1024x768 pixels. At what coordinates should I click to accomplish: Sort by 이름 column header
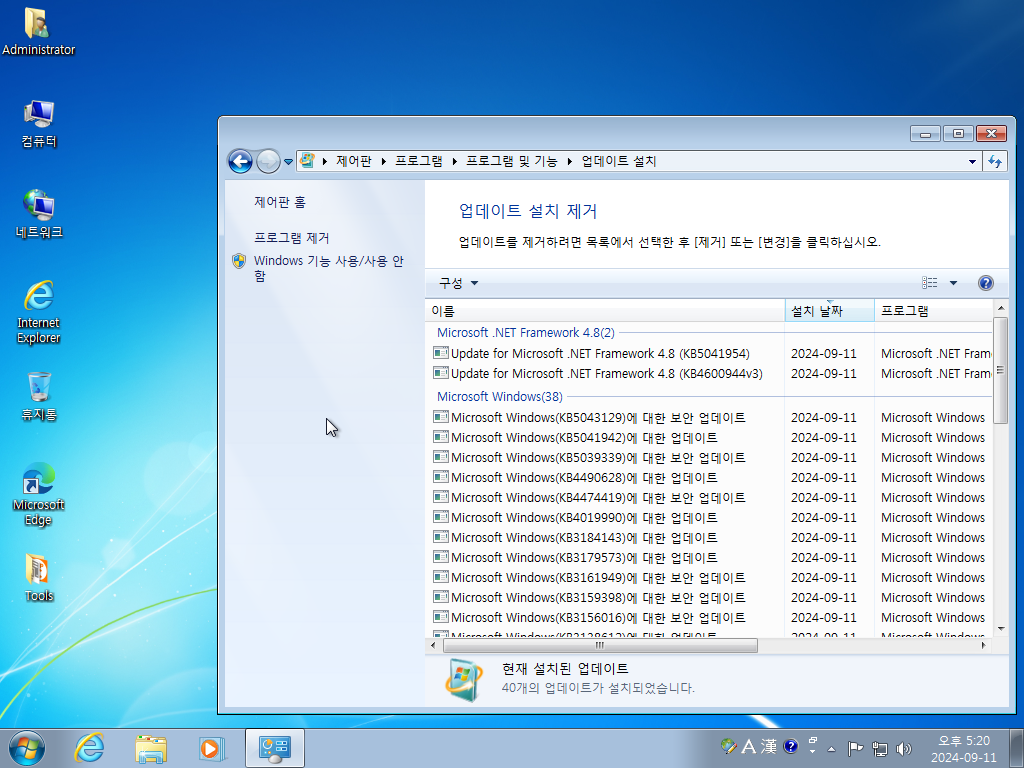[x=605, y=311]
